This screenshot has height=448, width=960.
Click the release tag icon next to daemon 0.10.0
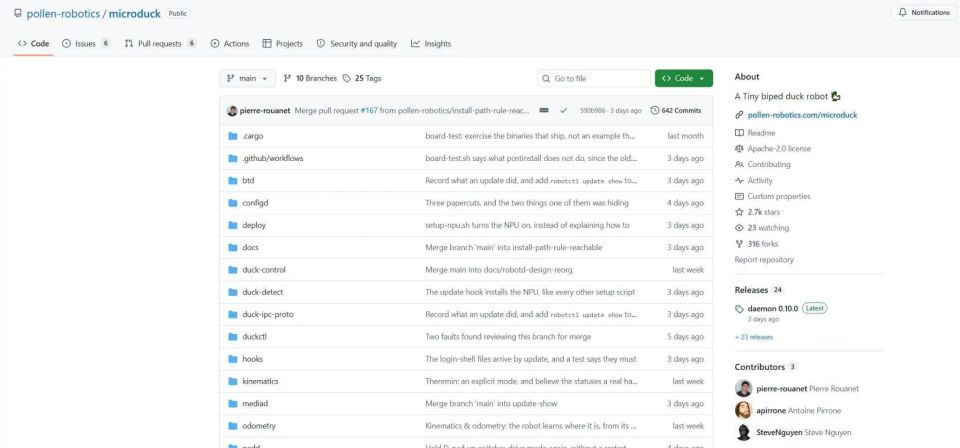pyautogui.click(x=739, y=309)
